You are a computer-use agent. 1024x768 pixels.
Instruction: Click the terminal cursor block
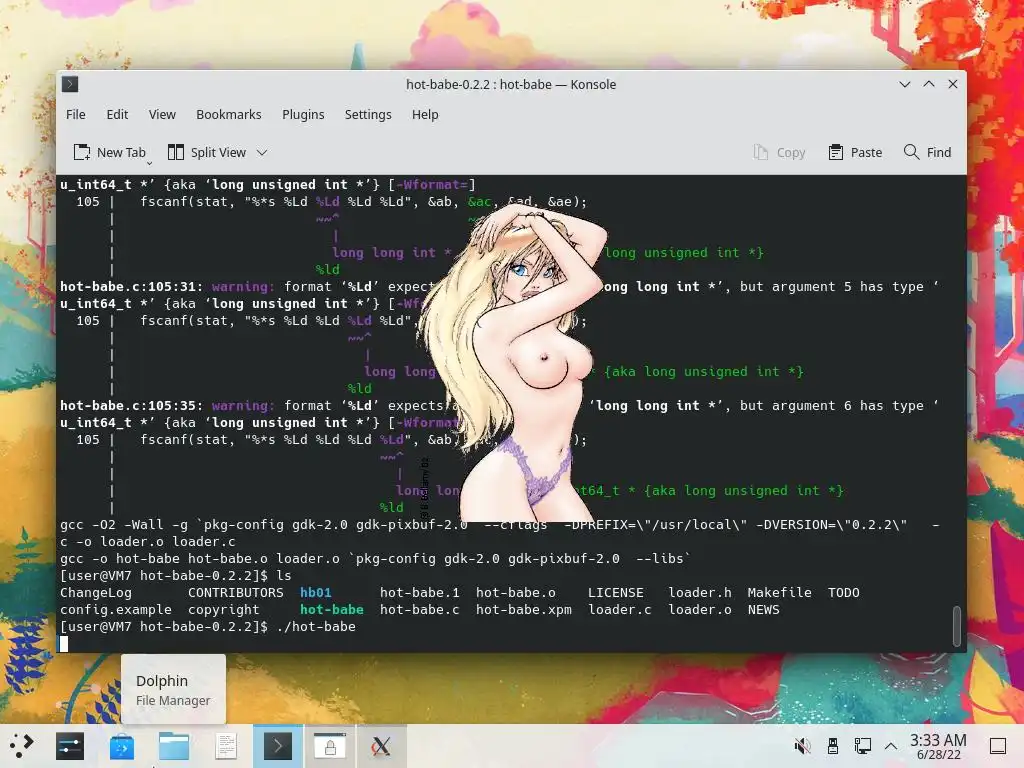tap(64, 644)
